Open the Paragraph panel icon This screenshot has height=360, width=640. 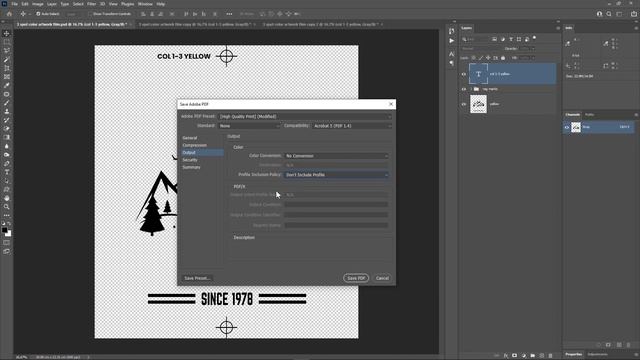pyautogui.click(x=451, y=63)
